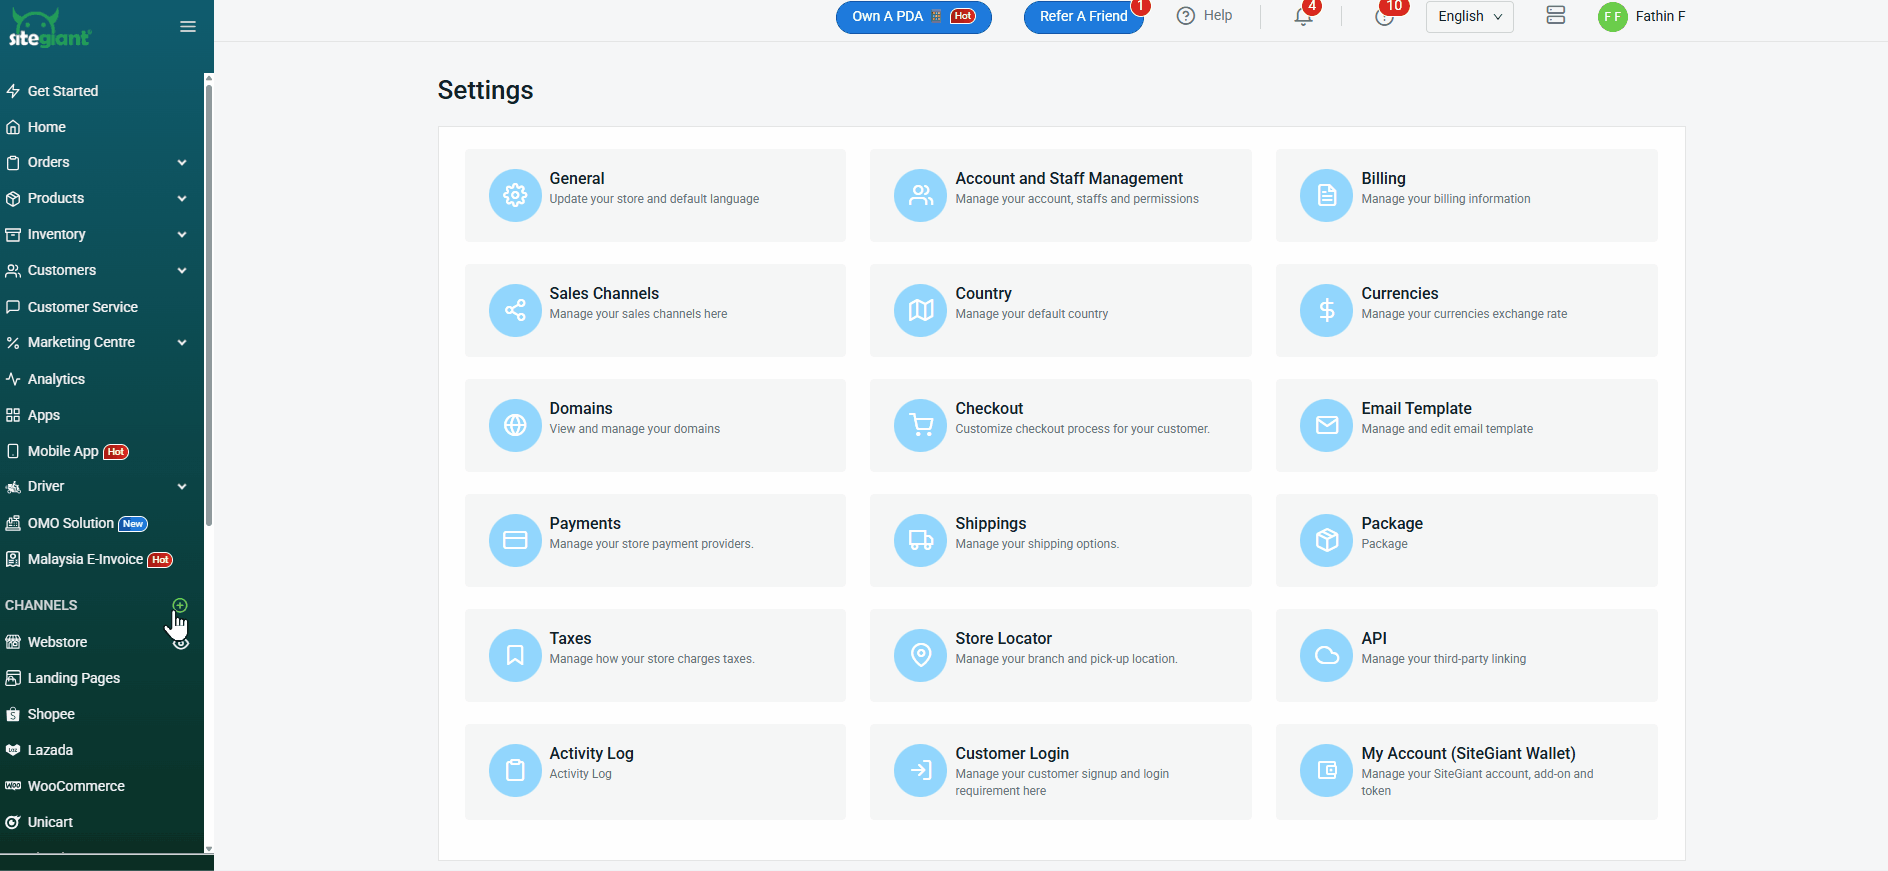
Task: Click the Refer A Friend button
Action: click(1083, 17)
